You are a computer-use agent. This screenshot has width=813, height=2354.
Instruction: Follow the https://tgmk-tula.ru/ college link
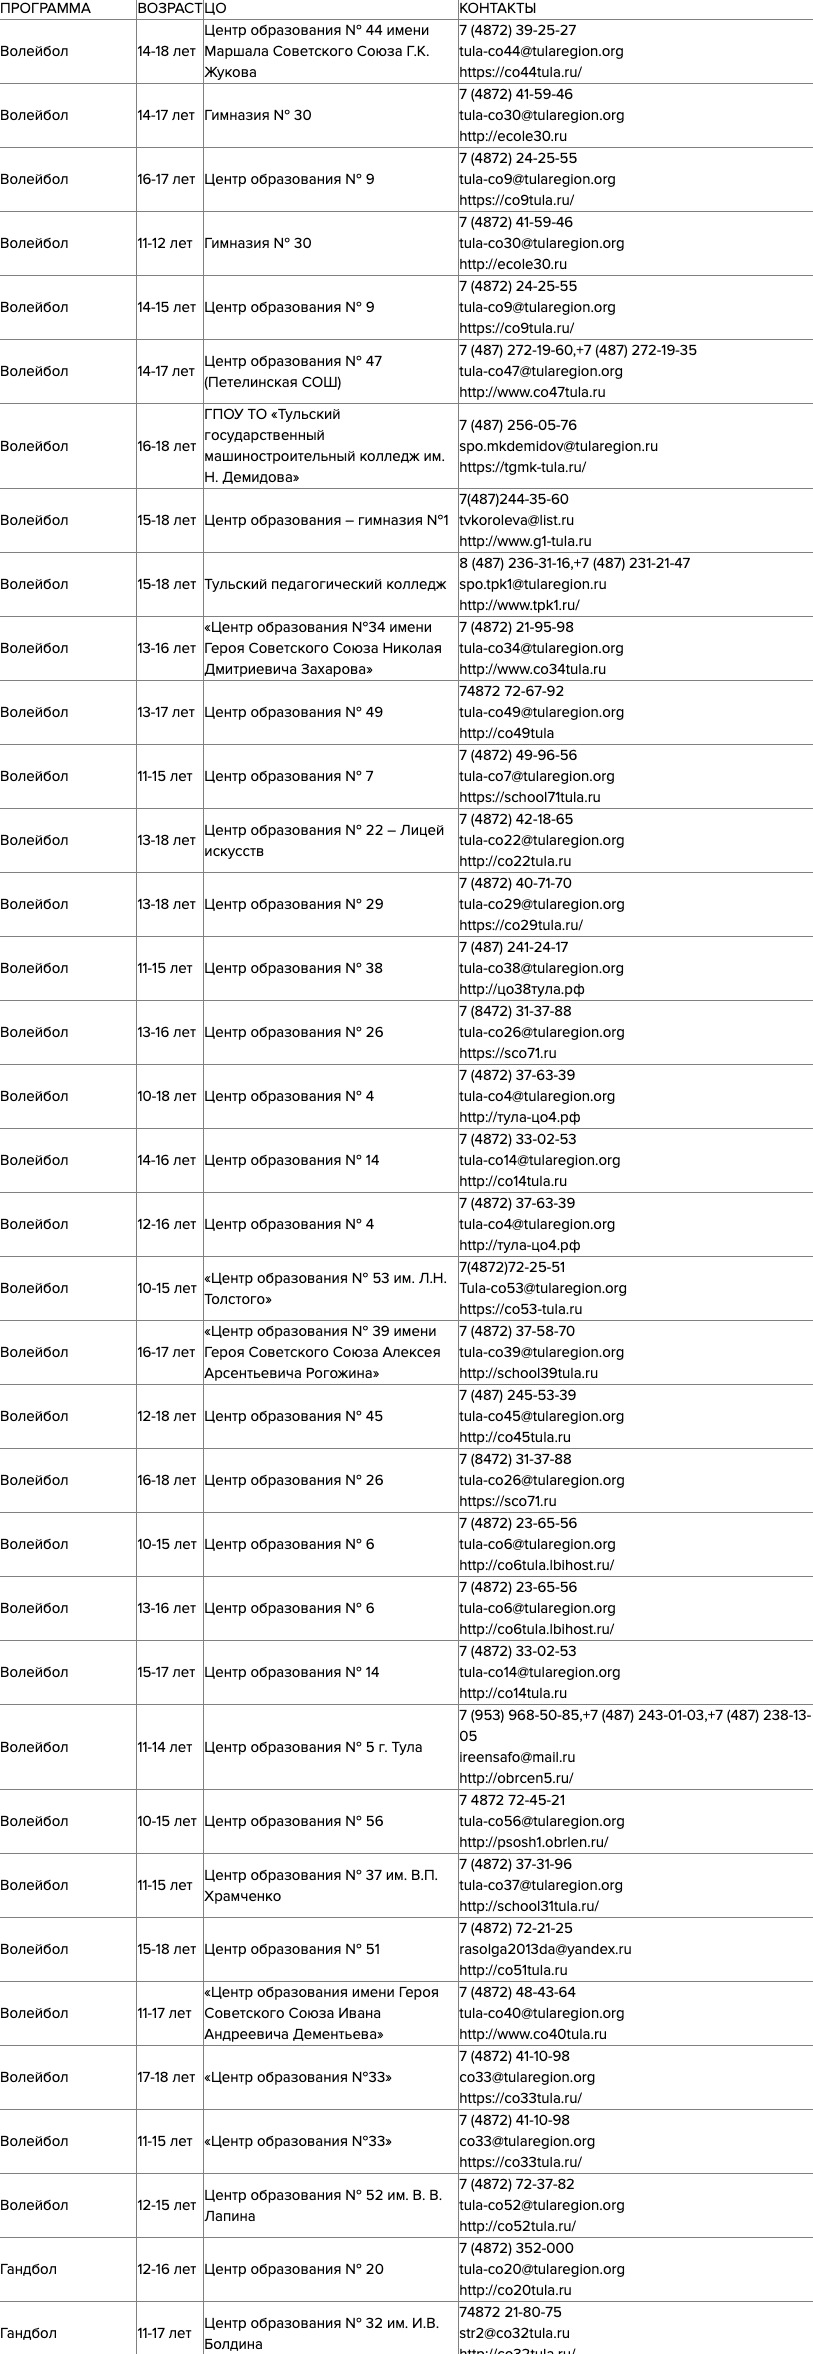(x=522, y=467)
